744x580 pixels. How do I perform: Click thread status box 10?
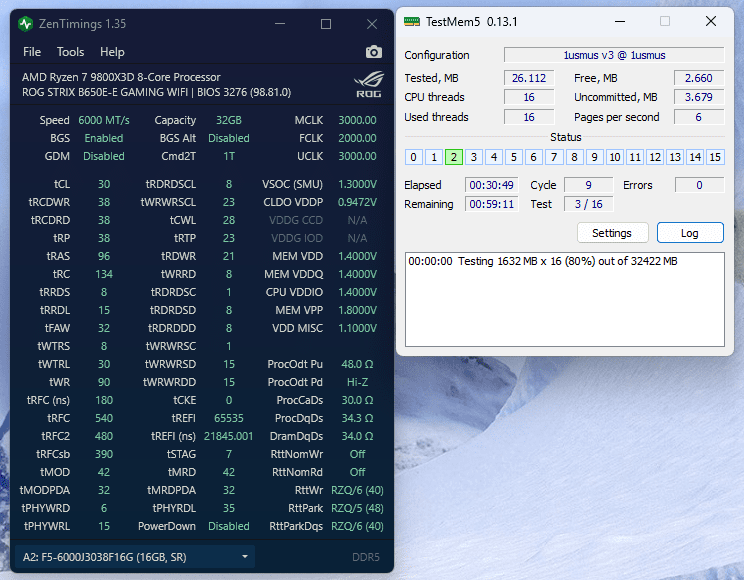click(614, 157)
